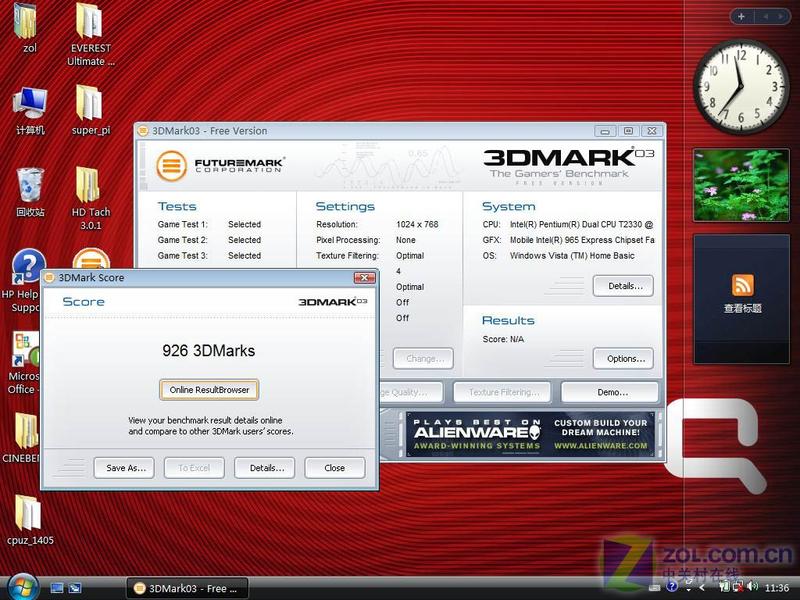
Task: Click 'Windows Vista (TM) Home Basic' text
Action: click(572, 256)
